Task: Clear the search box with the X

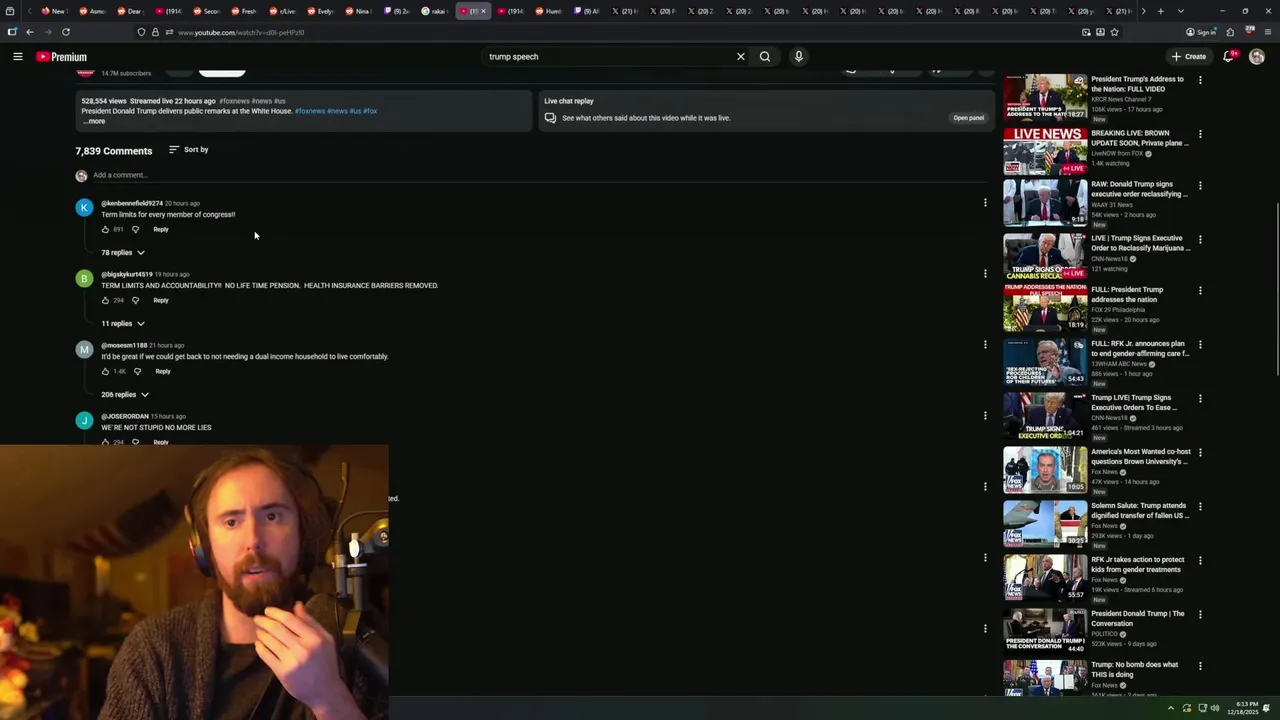Action: pyautogui.click(x=741, y=57)
